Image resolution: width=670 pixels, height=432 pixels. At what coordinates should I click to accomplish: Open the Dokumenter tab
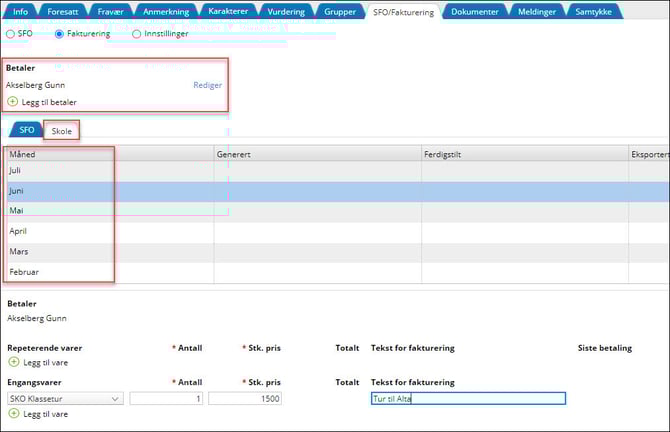[x=474, y=11]
